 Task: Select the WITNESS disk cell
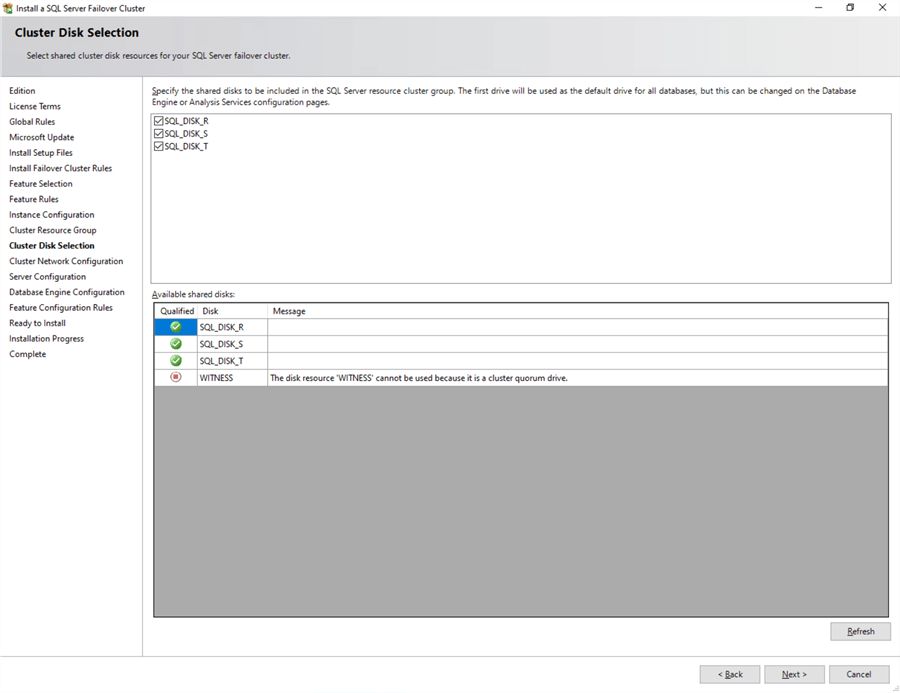pyautogui.click(x=232, y=378)
